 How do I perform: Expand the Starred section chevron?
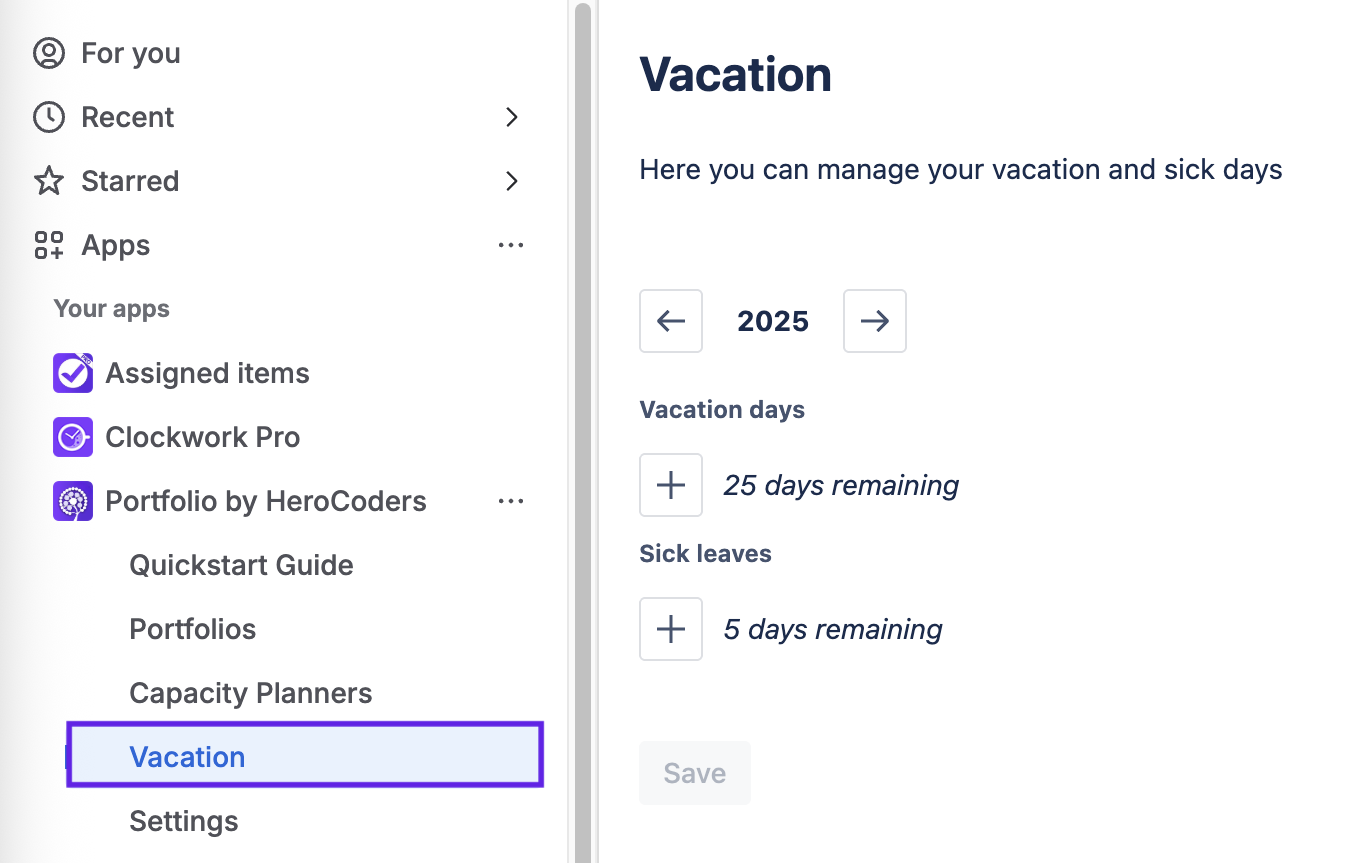512,181
